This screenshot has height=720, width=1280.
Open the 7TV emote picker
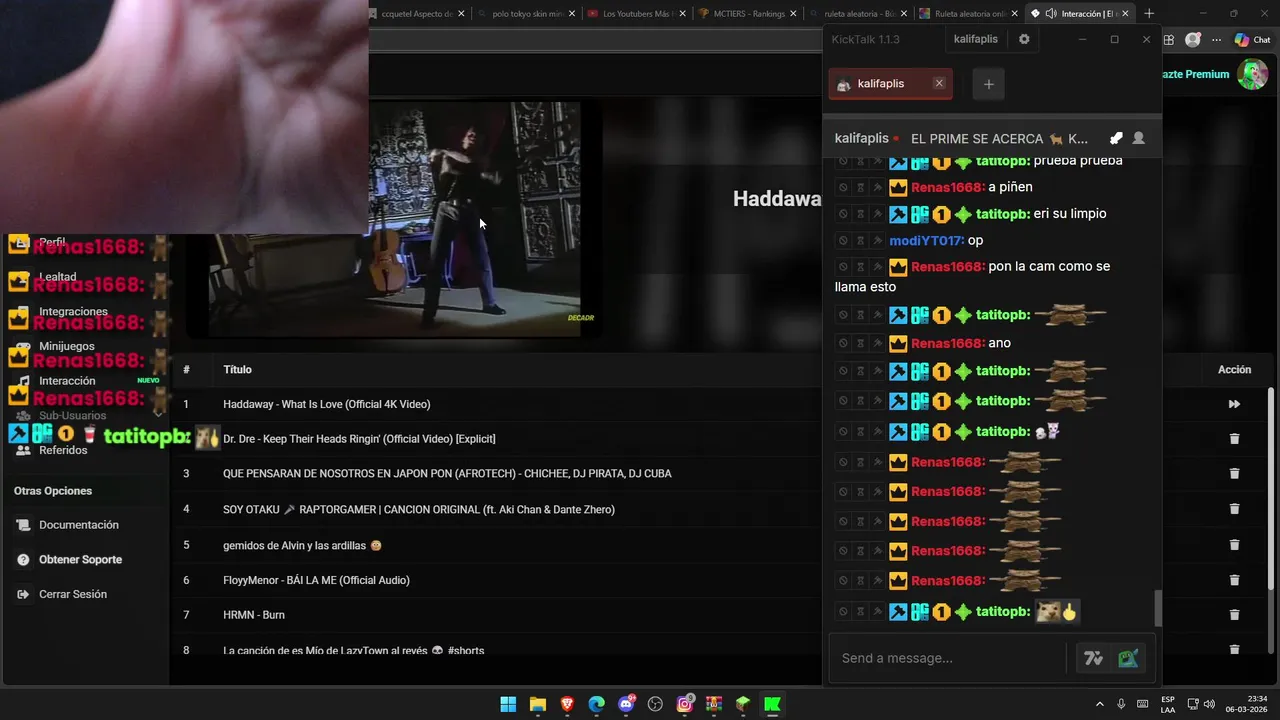[1093, 658]
